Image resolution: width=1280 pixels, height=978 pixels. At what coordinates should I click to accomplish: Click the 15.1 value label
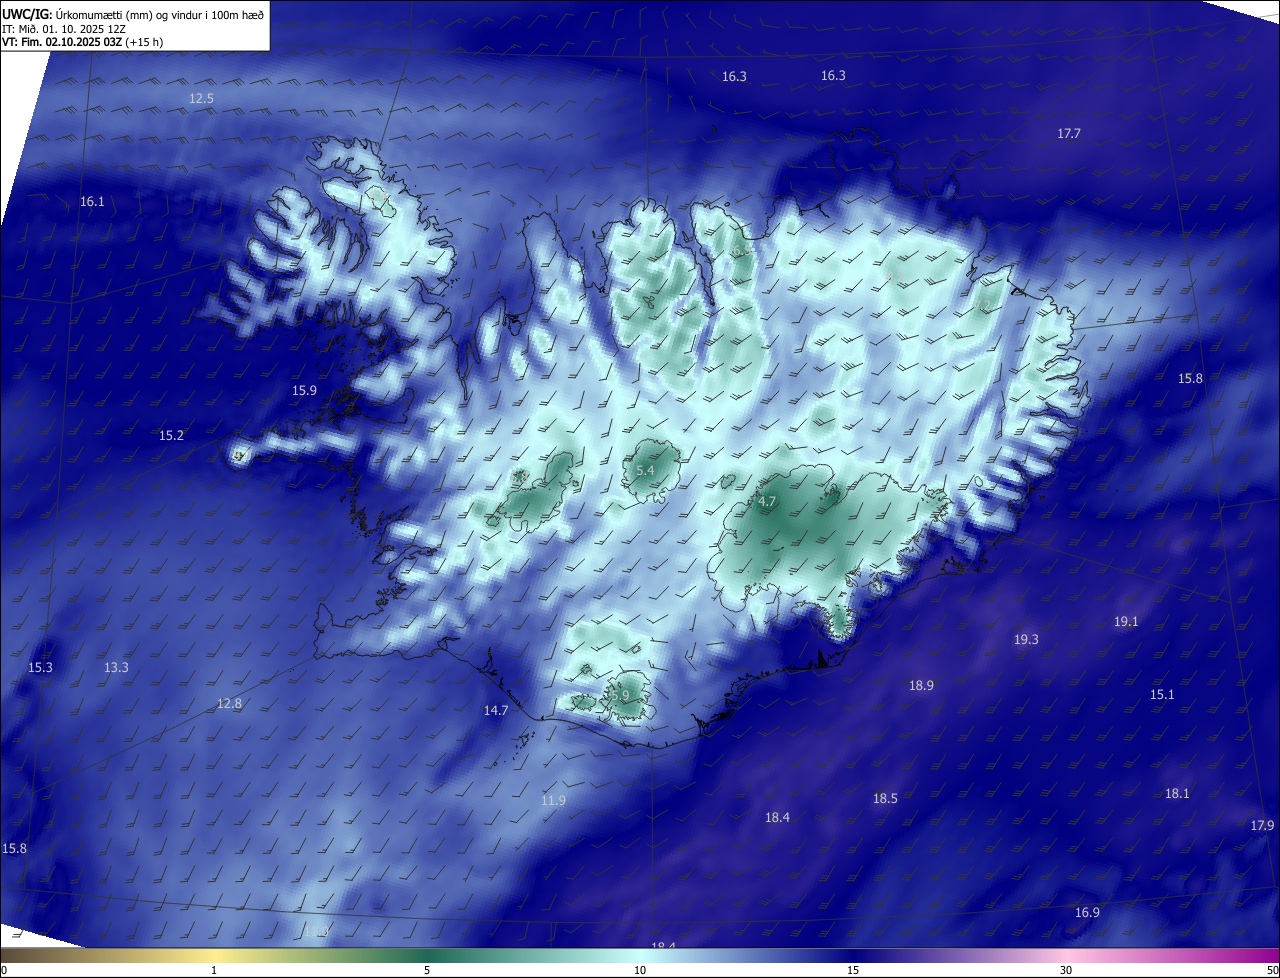click(x=1162, y=695)
